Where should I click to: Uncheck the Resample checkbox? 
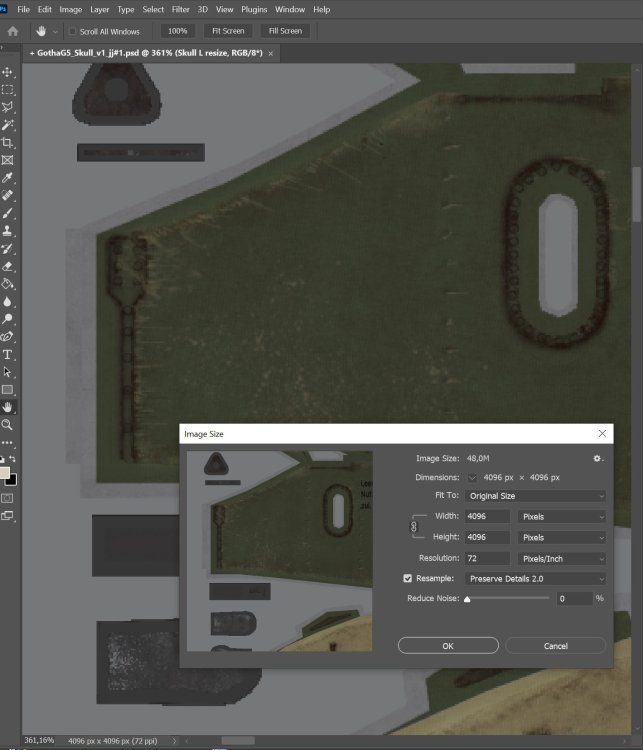[x=407, y=578]
